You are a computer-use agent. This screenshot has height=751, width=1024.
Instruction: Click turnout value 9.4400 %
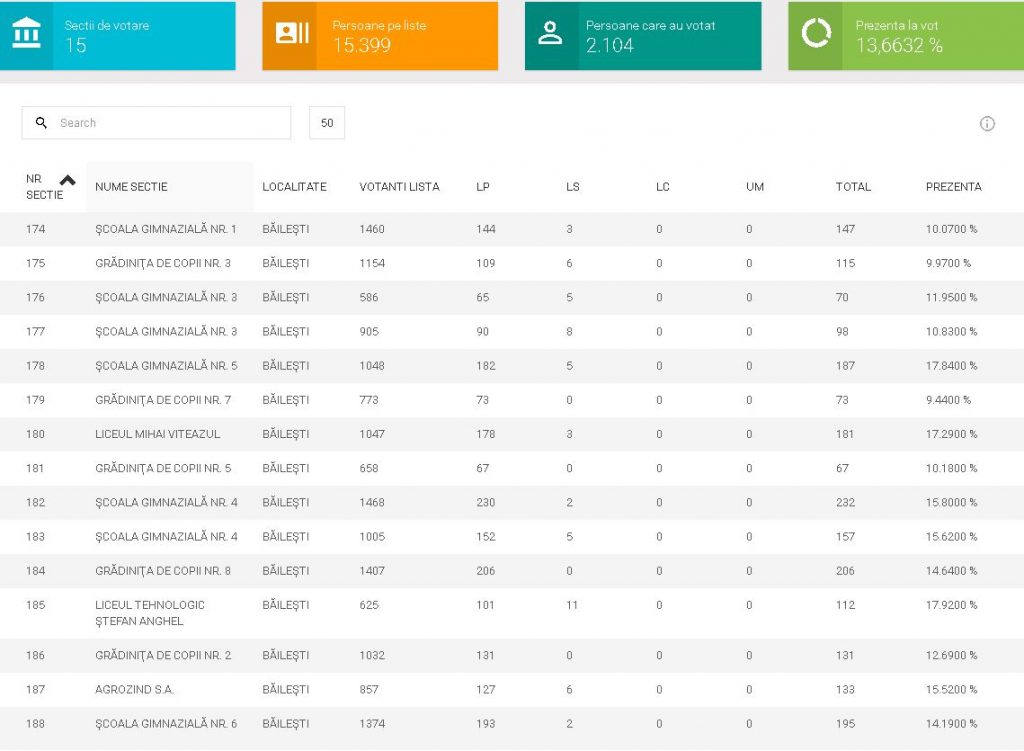948,400
